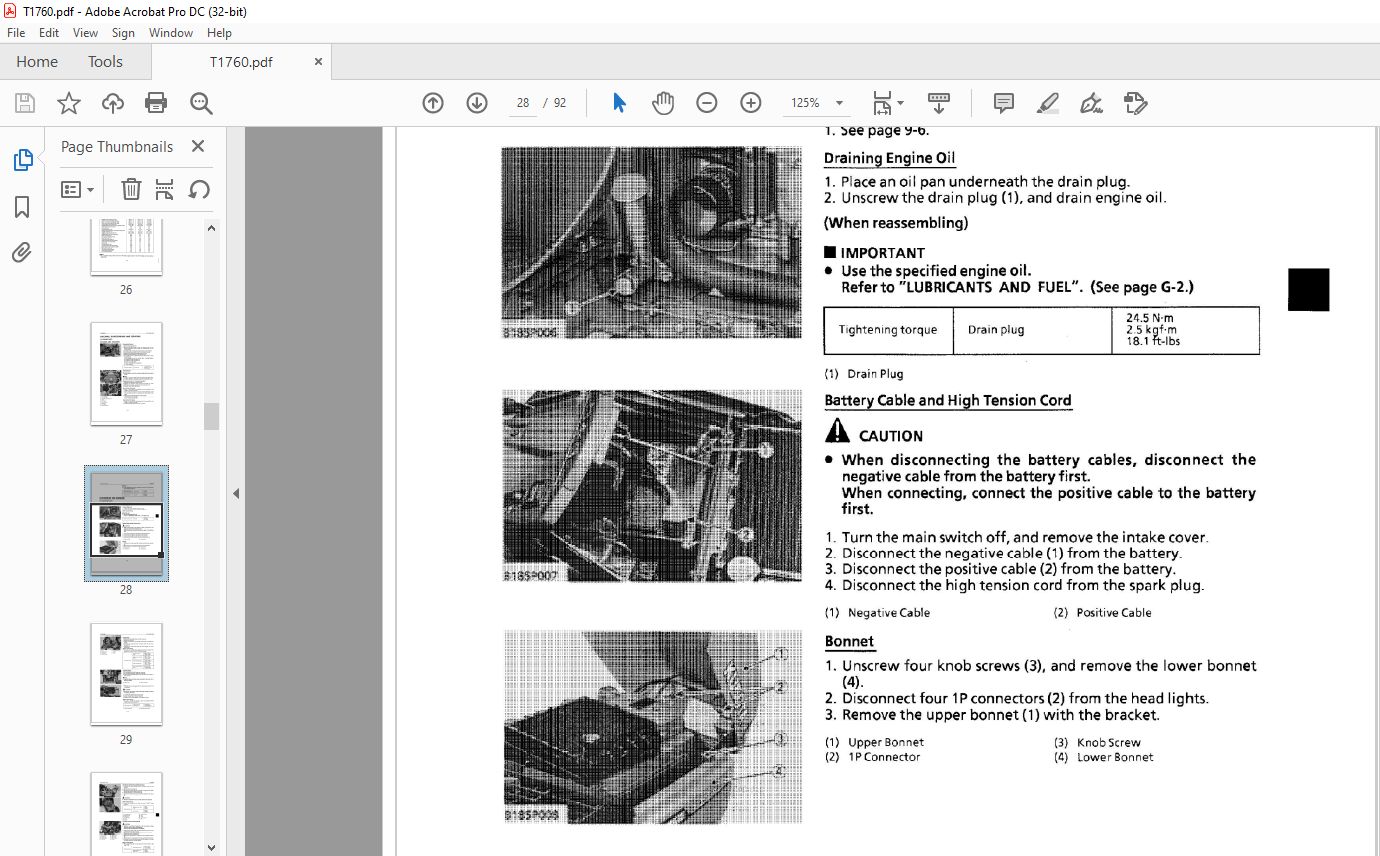Screen dimensions: 1380x856
Task: Select the page 26 thumbnail
Action: coord(126,248)
